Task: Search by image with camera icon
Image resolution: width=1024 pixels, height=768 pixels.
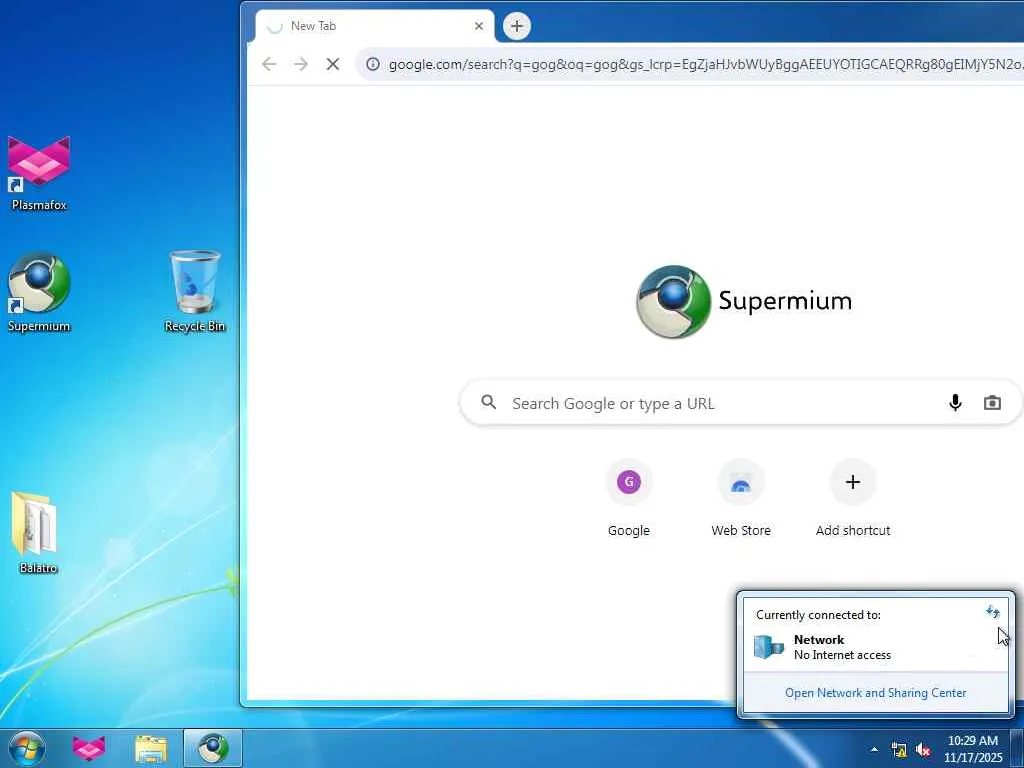Action: (x=992, y=403)
